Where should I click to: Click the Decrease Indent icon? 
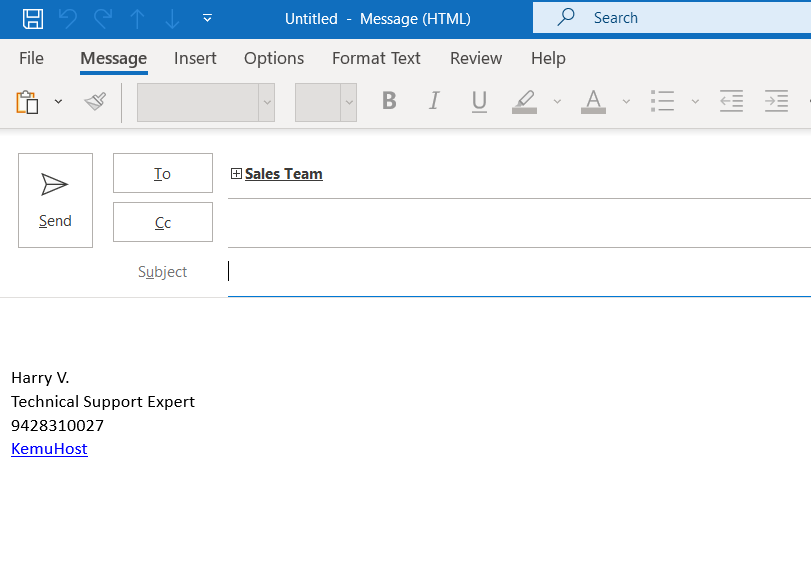731,101
